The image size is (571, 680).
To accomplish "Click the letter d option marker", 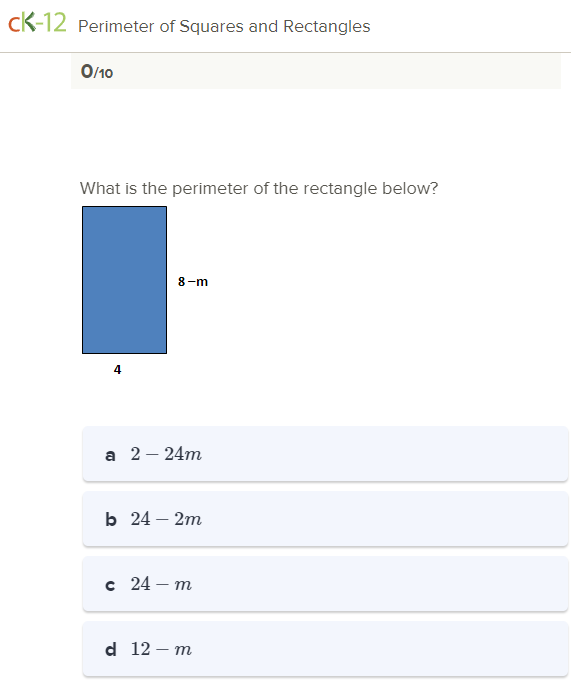I will click(x=111, y=649).
